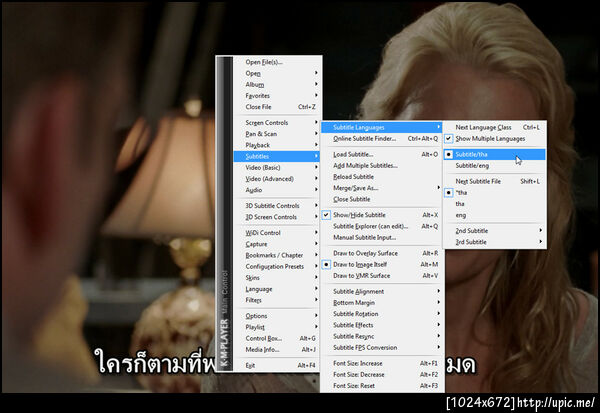Click Control Box... entry

tap(276, 338)
